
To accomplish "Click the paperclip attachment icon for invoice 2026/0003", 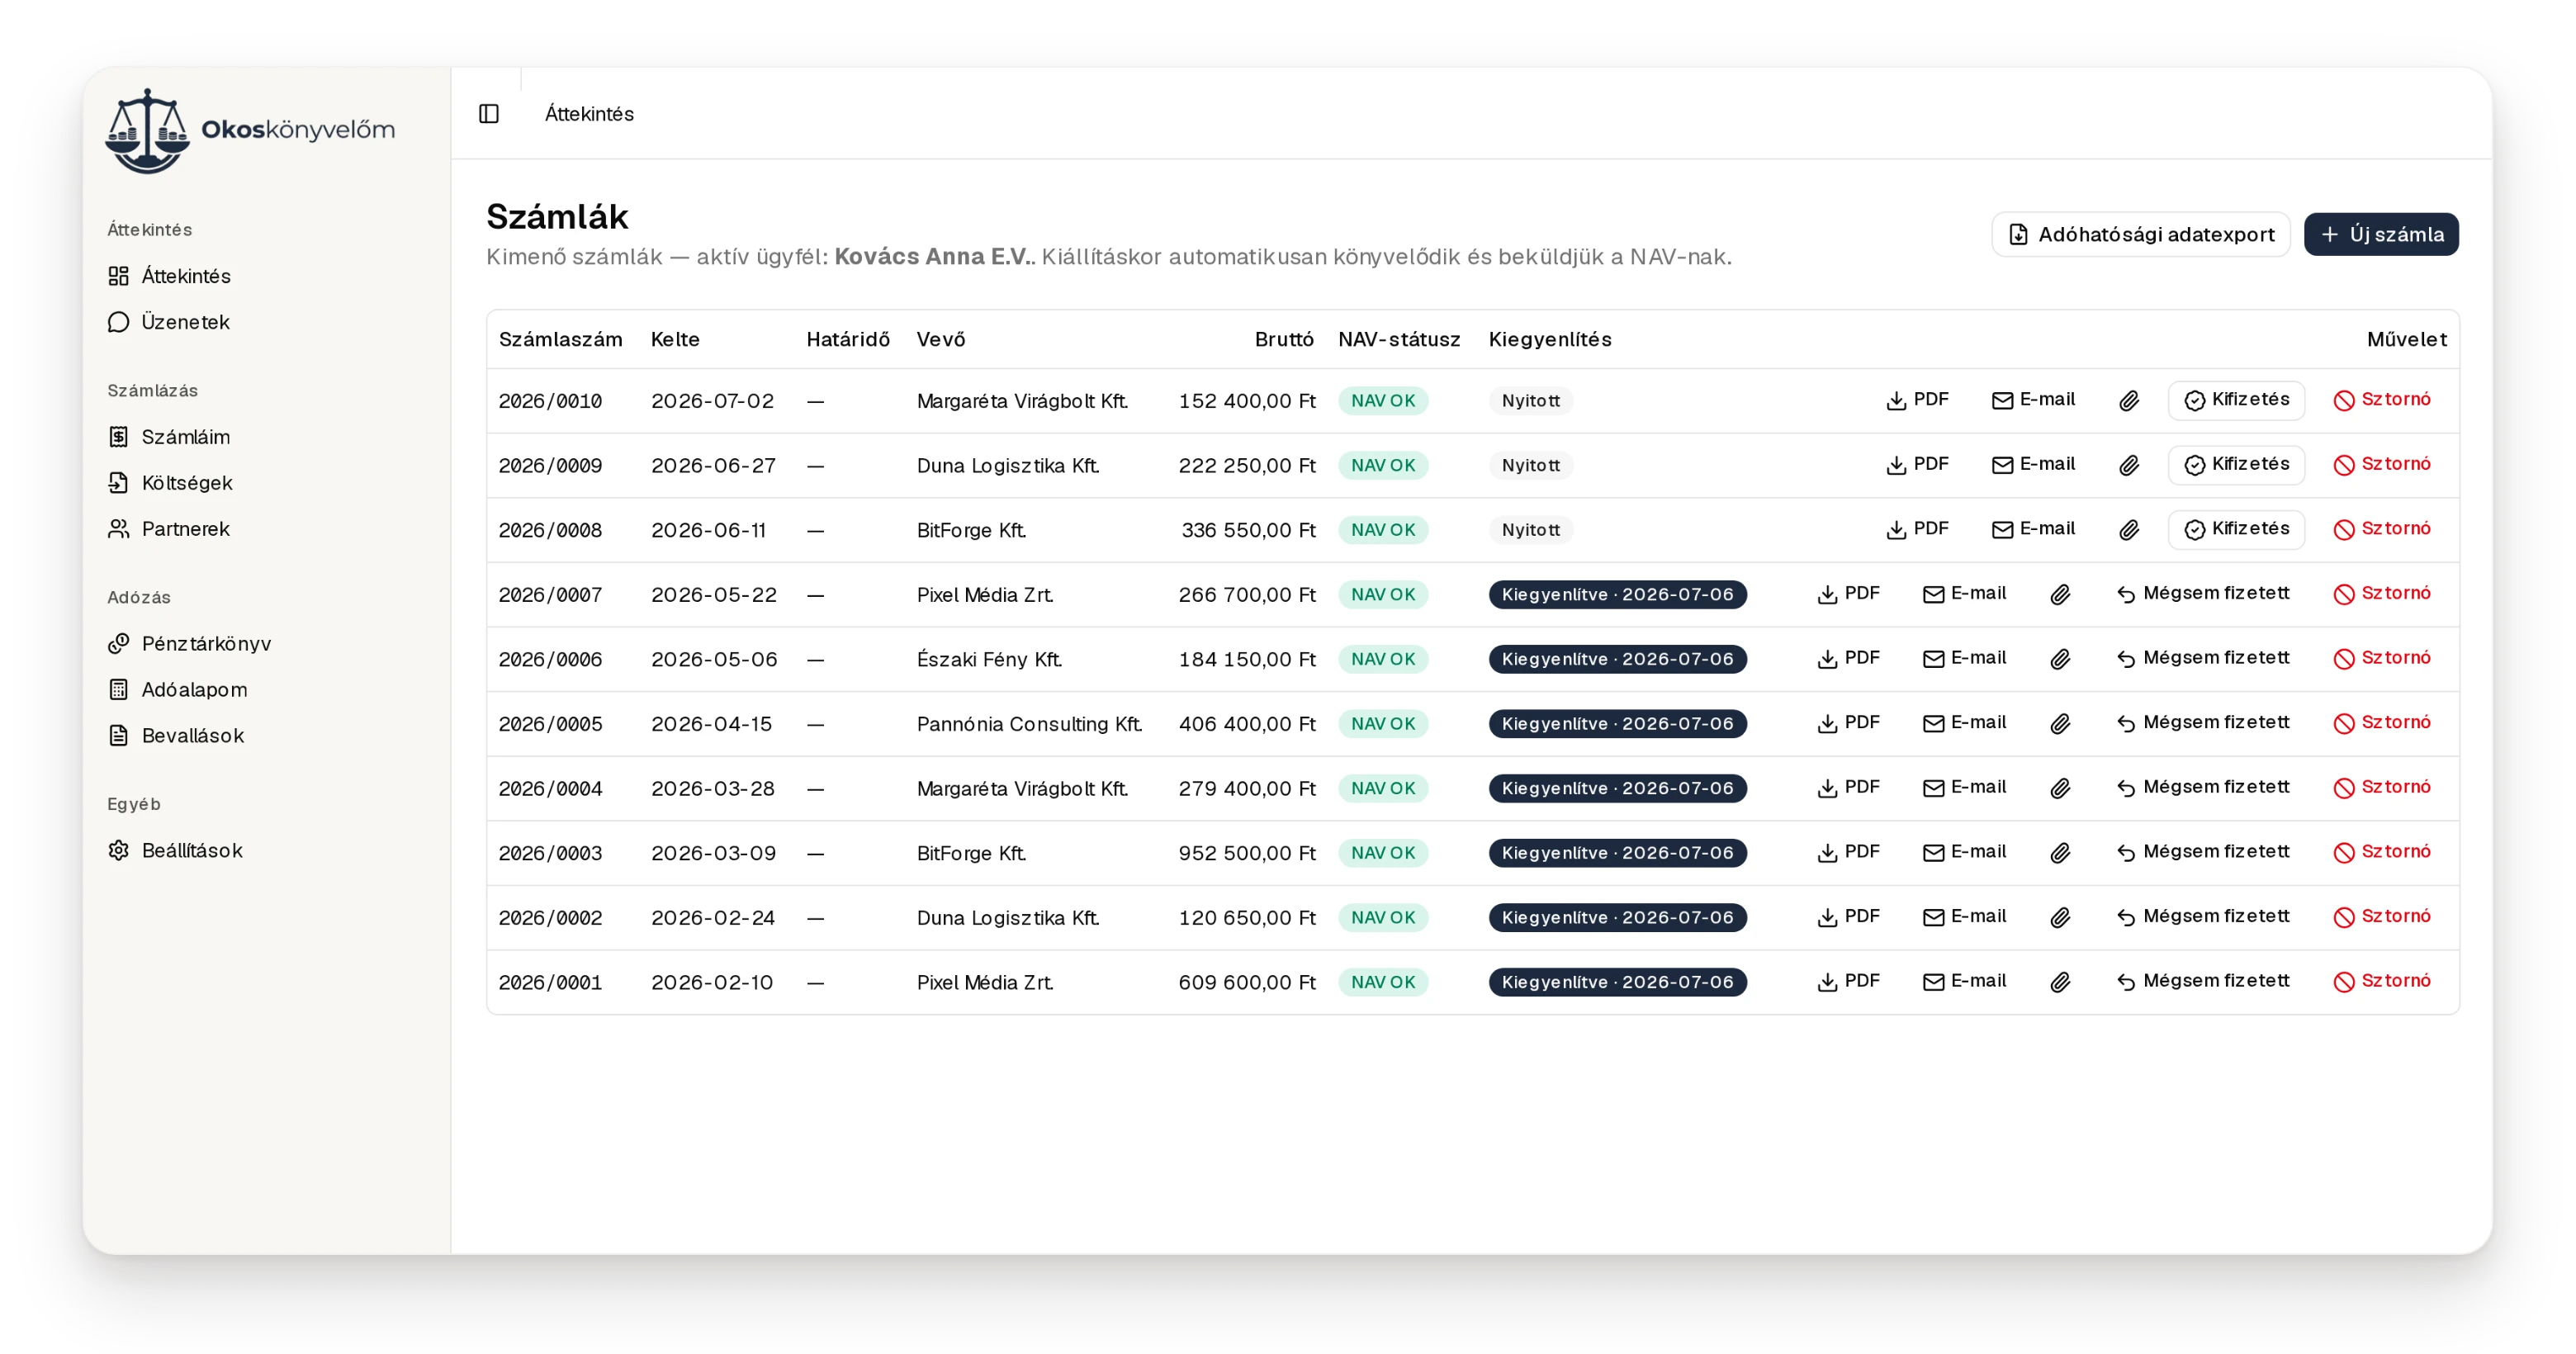I will [x=2059, y=853].
